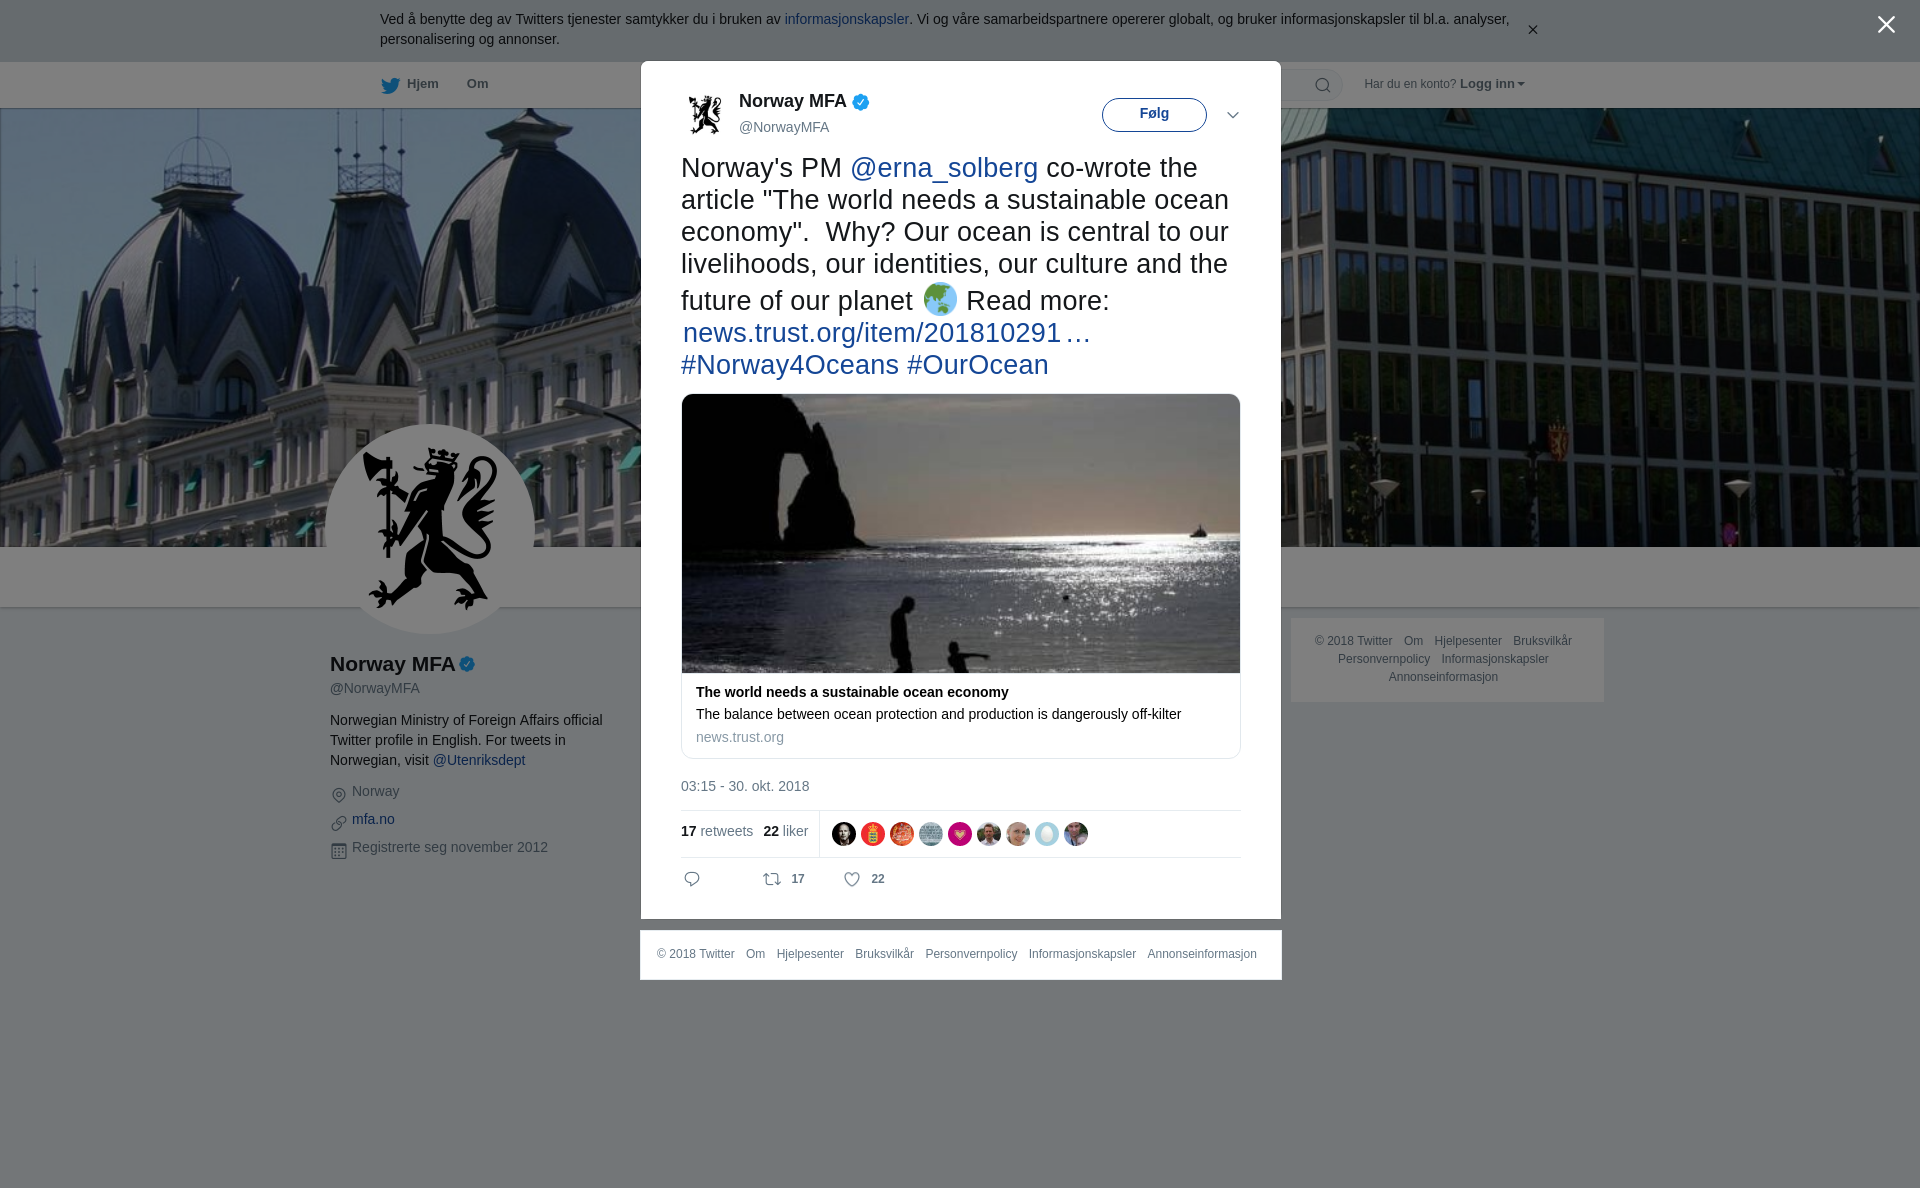
Task: Click the informasjonskapsler link in banner
Action: [846, 19]
